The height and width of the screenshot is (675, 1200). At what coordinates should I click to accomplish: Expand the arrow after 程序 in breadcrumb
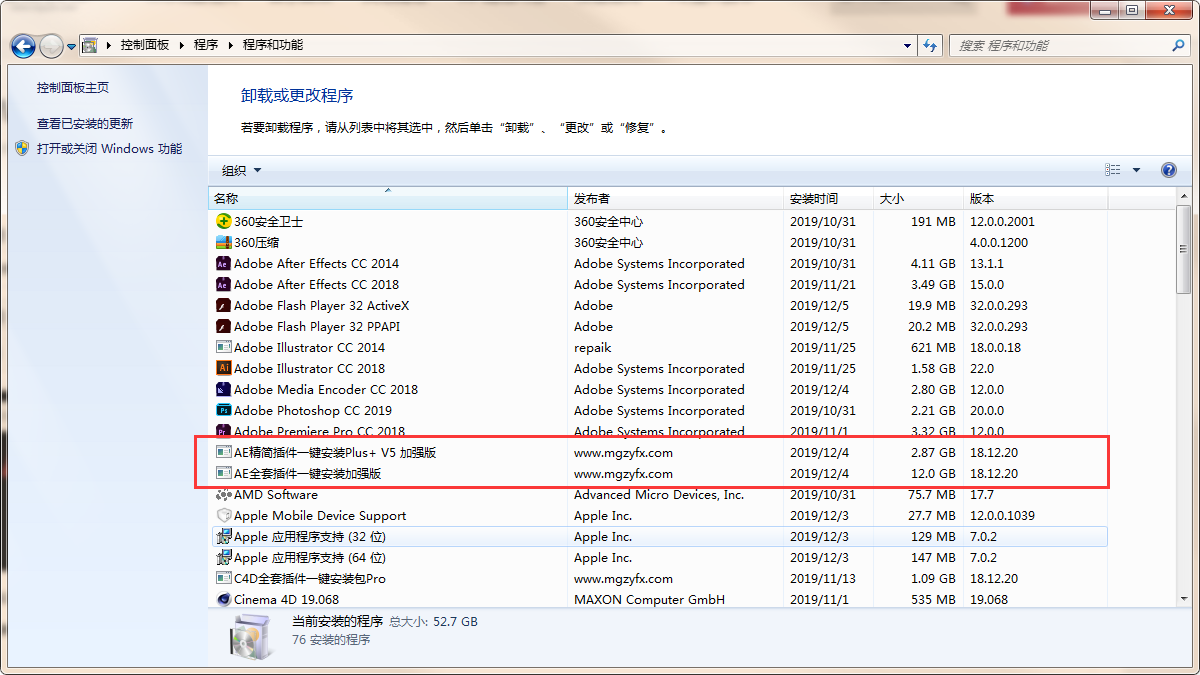pos(232,45)
